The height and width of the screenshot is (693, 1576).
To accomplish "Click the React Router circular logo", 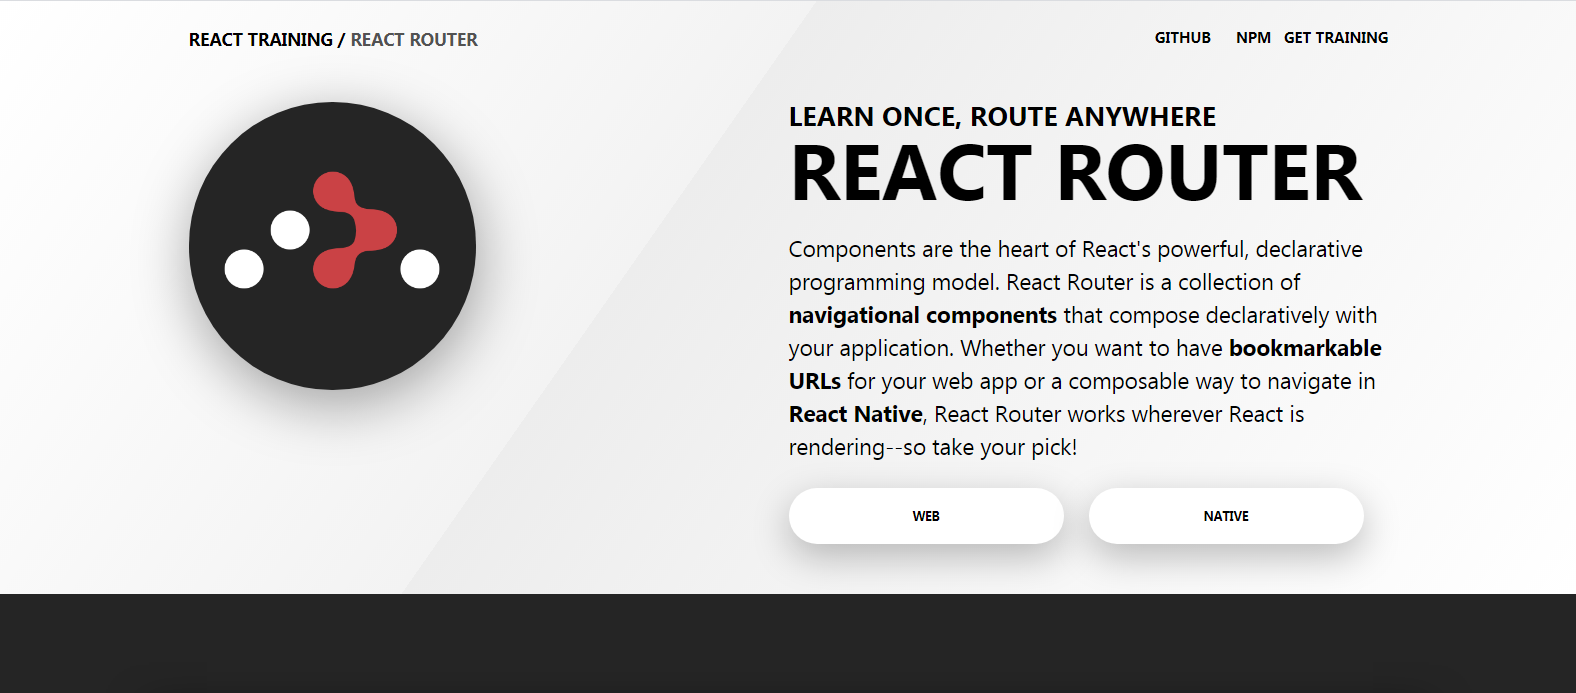I will click(332, 246).
